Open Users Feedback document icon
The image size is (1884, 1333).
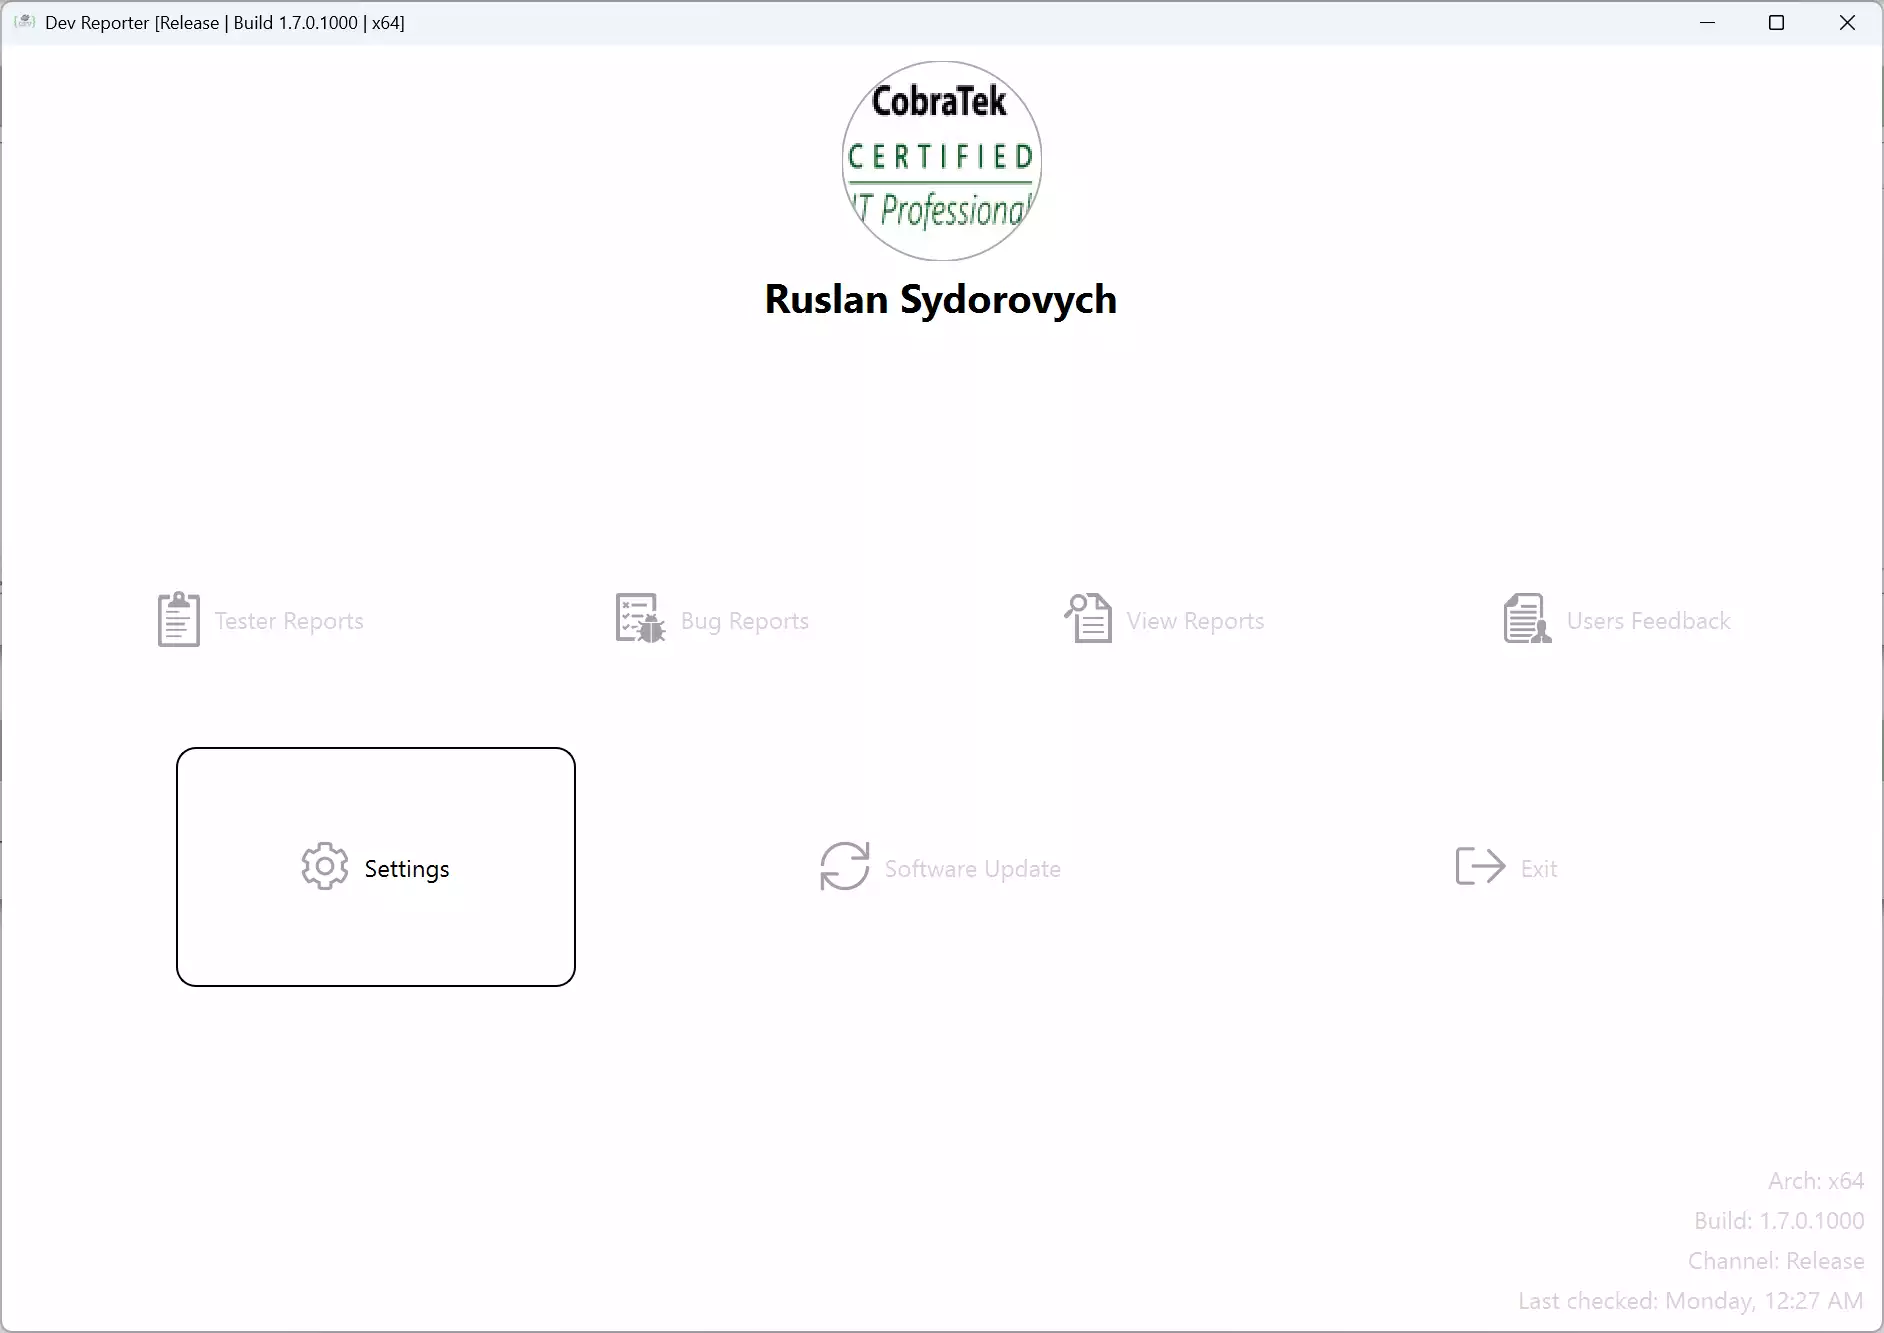(1528, 619)
